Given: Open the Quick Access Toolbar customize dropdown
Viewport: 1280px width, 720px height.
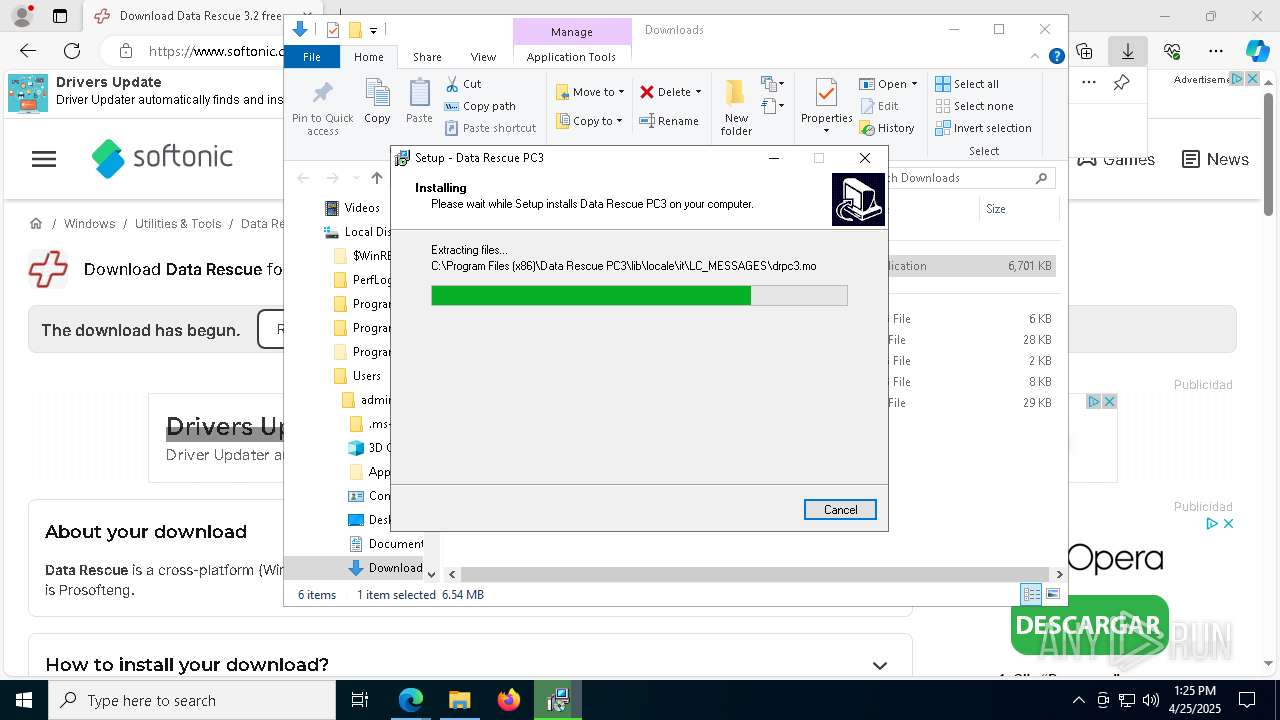Looking at the screenshot, I should tap(373, 31).
